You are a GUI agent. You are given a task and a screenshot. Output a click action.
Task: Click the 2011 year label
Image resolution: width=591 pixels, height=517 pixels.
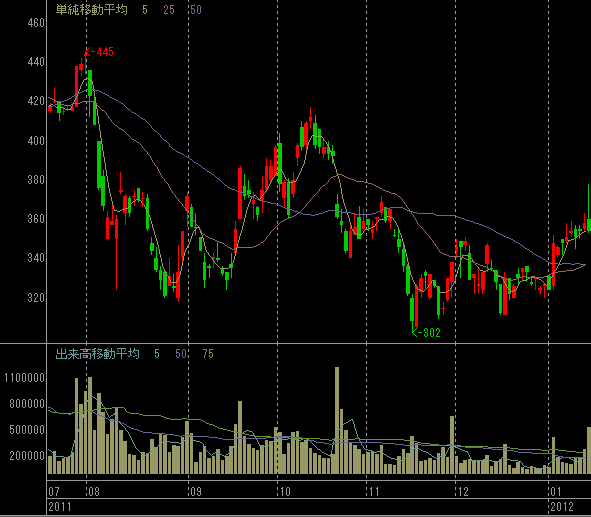(60, 506)
